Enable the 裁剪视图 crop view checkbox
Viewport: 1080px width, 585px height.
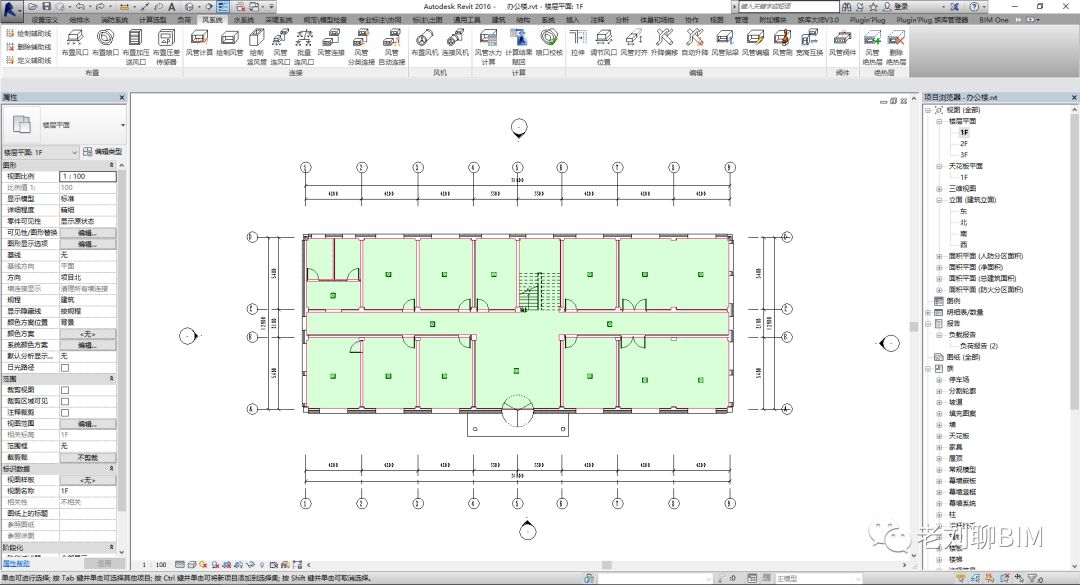click(65, 390)
